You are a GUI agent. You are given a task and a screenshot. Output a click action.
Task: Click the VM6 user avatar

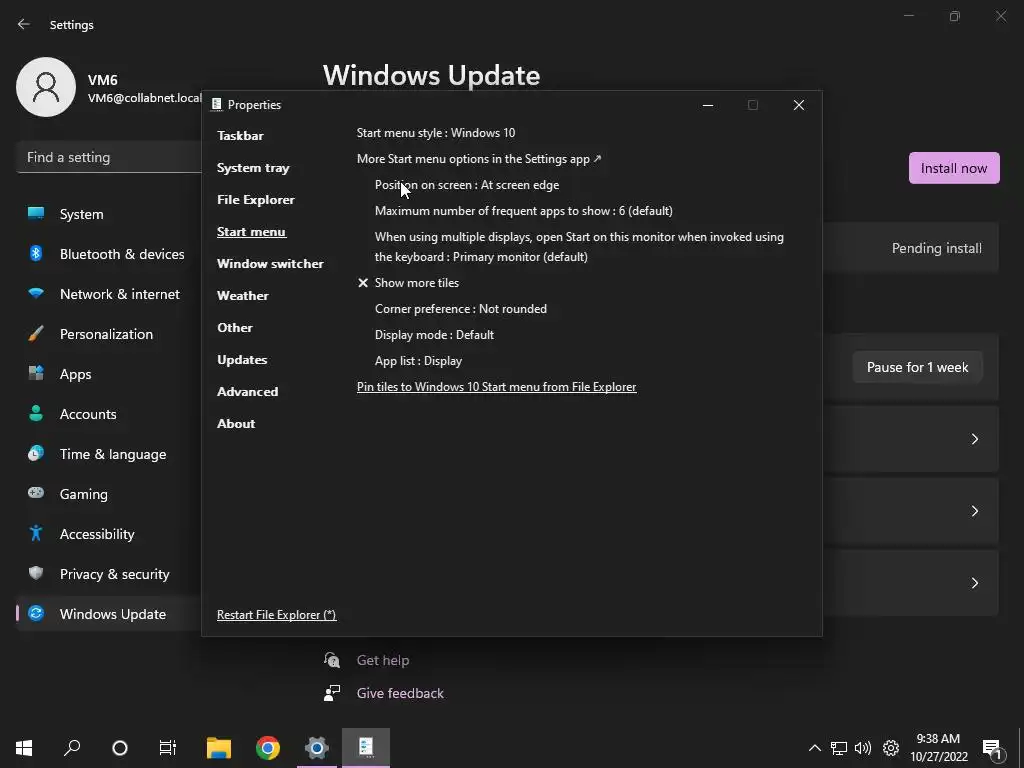point(46,87)
